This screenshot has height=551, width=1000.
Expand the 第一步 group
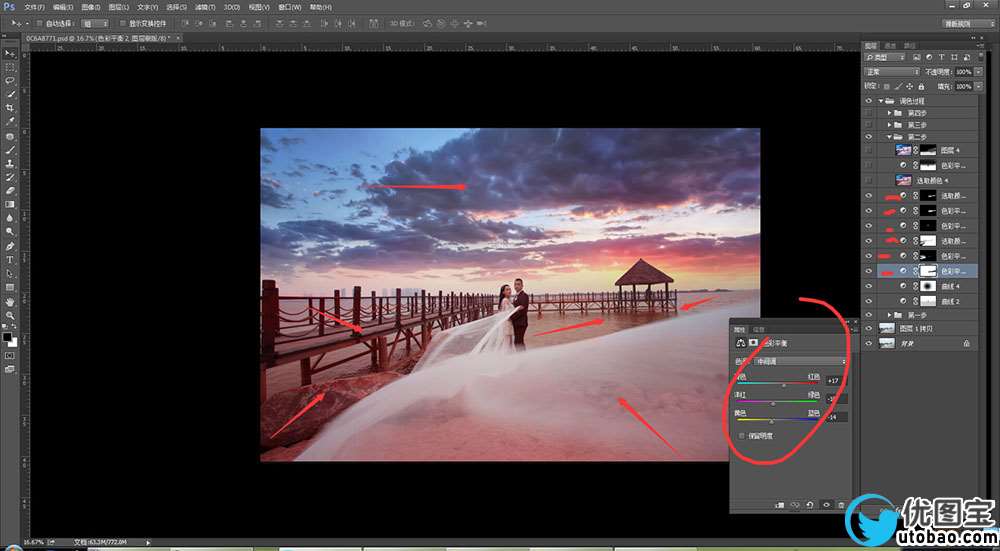[x=890, y=315]
